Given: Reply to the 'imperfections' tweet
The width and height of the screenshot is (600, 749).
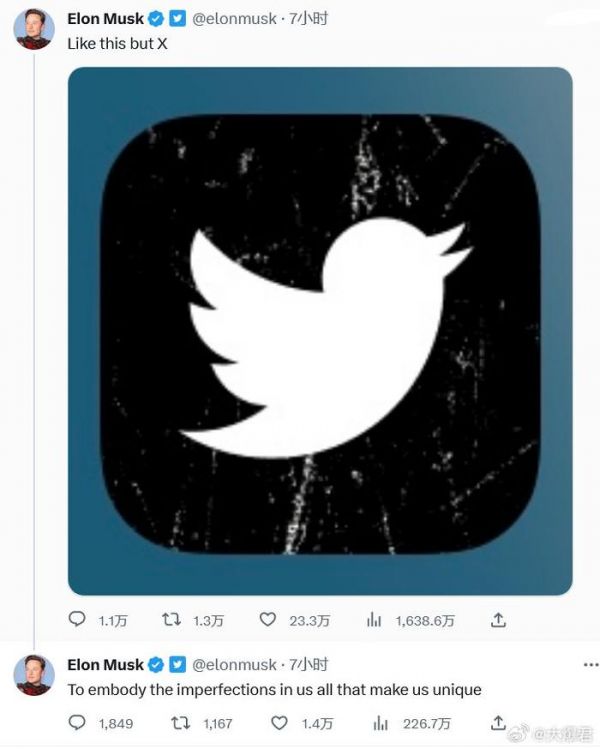Looking at the screenshot, I should point(77,722).
